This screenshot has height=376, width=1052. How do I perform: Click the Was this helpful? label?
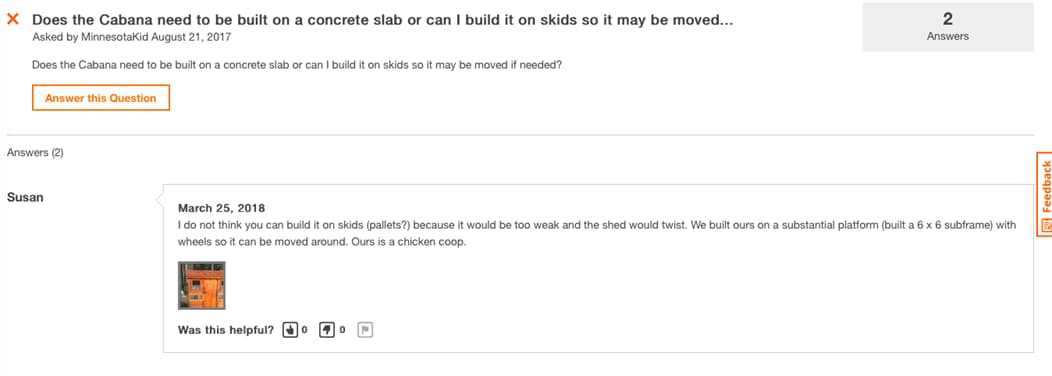point(225,330)
